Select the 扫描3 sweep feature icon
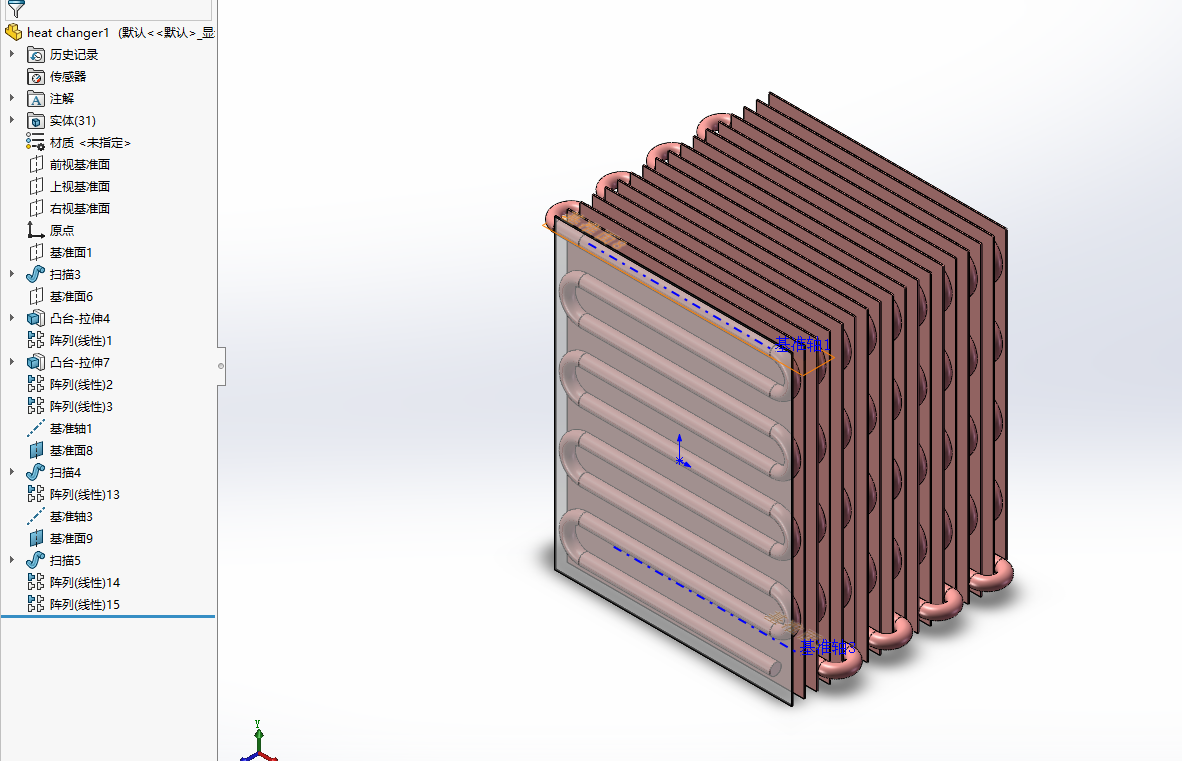1182x761 pixels. click(x=35, y=274)
